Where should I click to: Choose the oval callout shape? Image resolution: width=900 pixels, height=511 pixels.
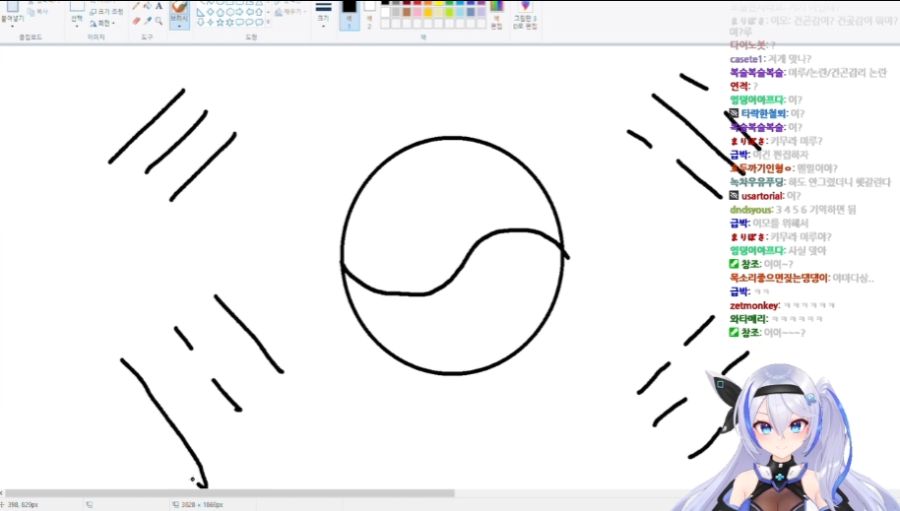[249, 22]
